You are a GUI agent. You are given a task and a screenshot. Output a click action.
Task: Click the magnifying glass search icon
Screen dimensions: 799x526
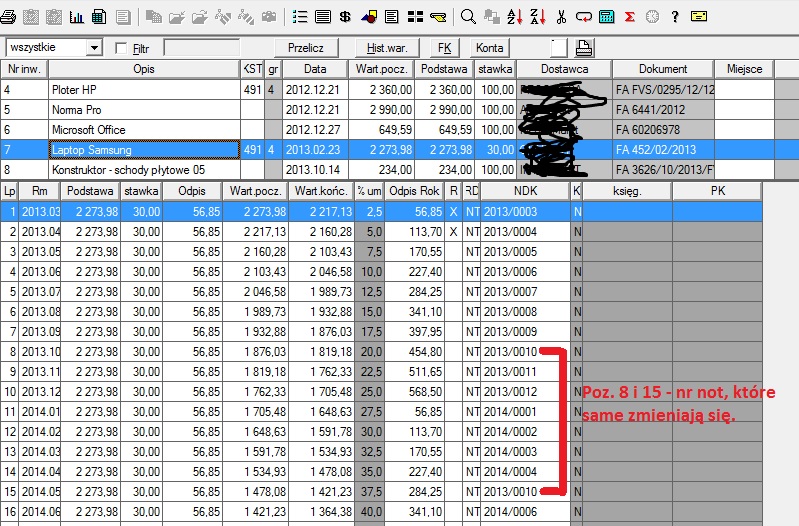tap(468, 17)
